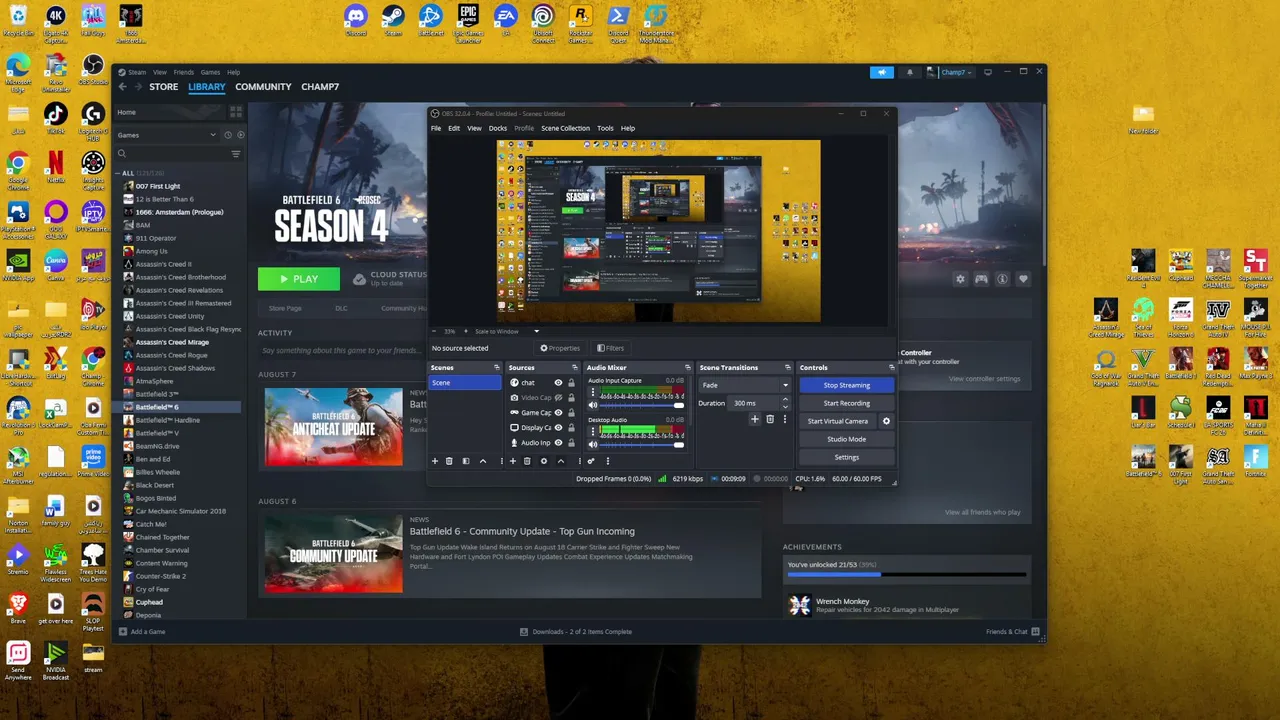This screenshot has width=1280, height=720.
Task: Open the OBS Tools menu
Action: point(605,128)
